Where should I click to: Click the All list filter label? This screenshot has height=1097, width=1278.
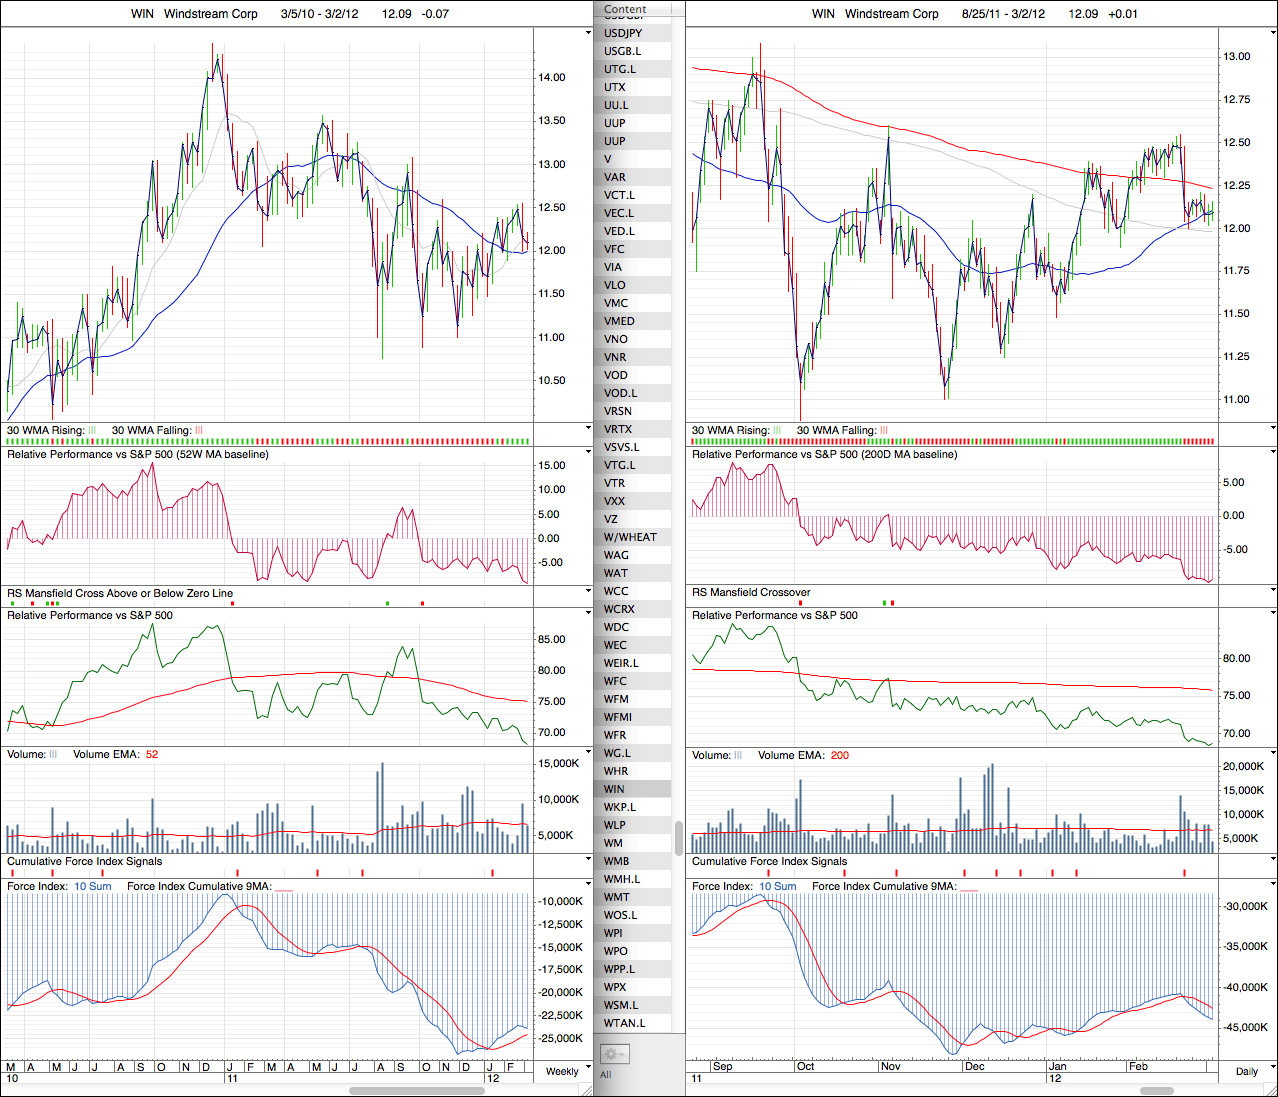click(605, 1075)
